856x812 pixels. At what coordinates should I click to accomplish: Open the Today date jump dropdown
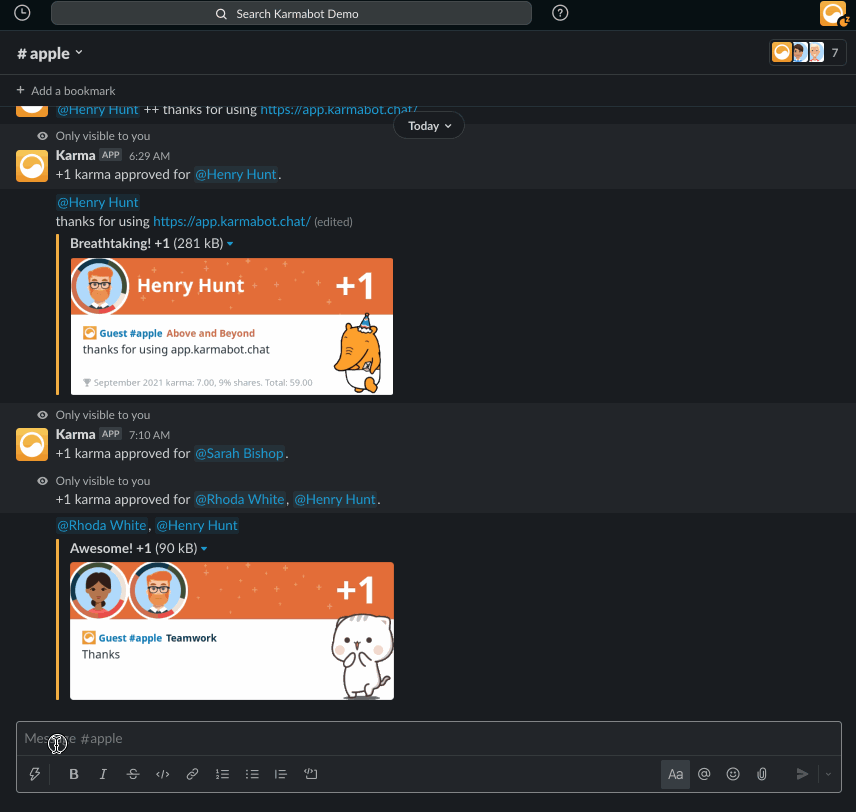pos(429,126)
